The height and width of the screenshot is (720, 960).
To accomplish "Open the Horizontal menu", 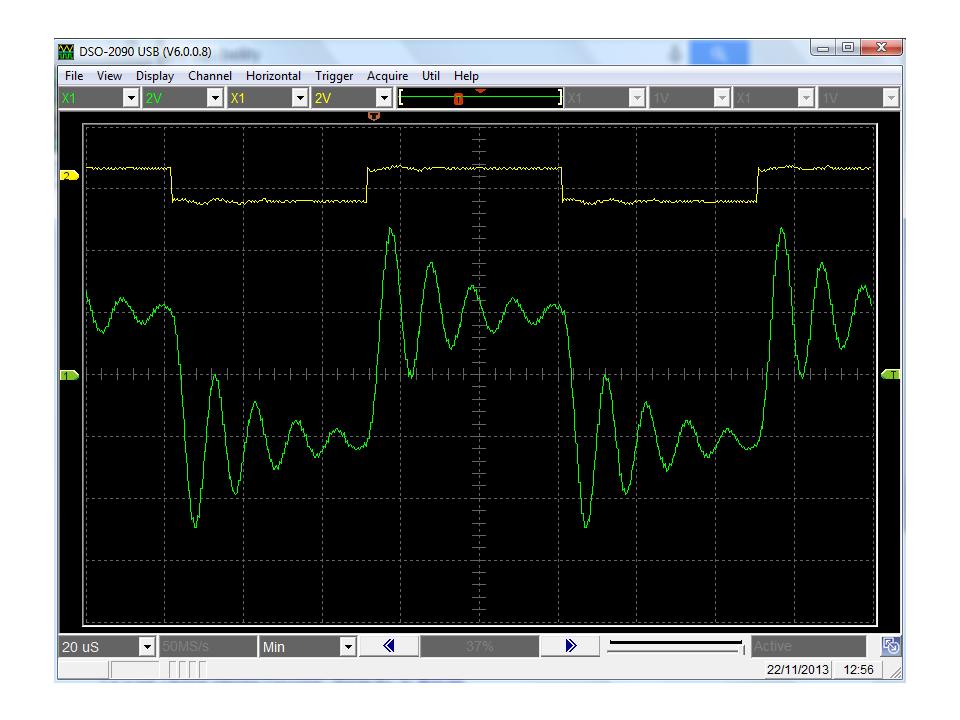I will pos(273,76).
